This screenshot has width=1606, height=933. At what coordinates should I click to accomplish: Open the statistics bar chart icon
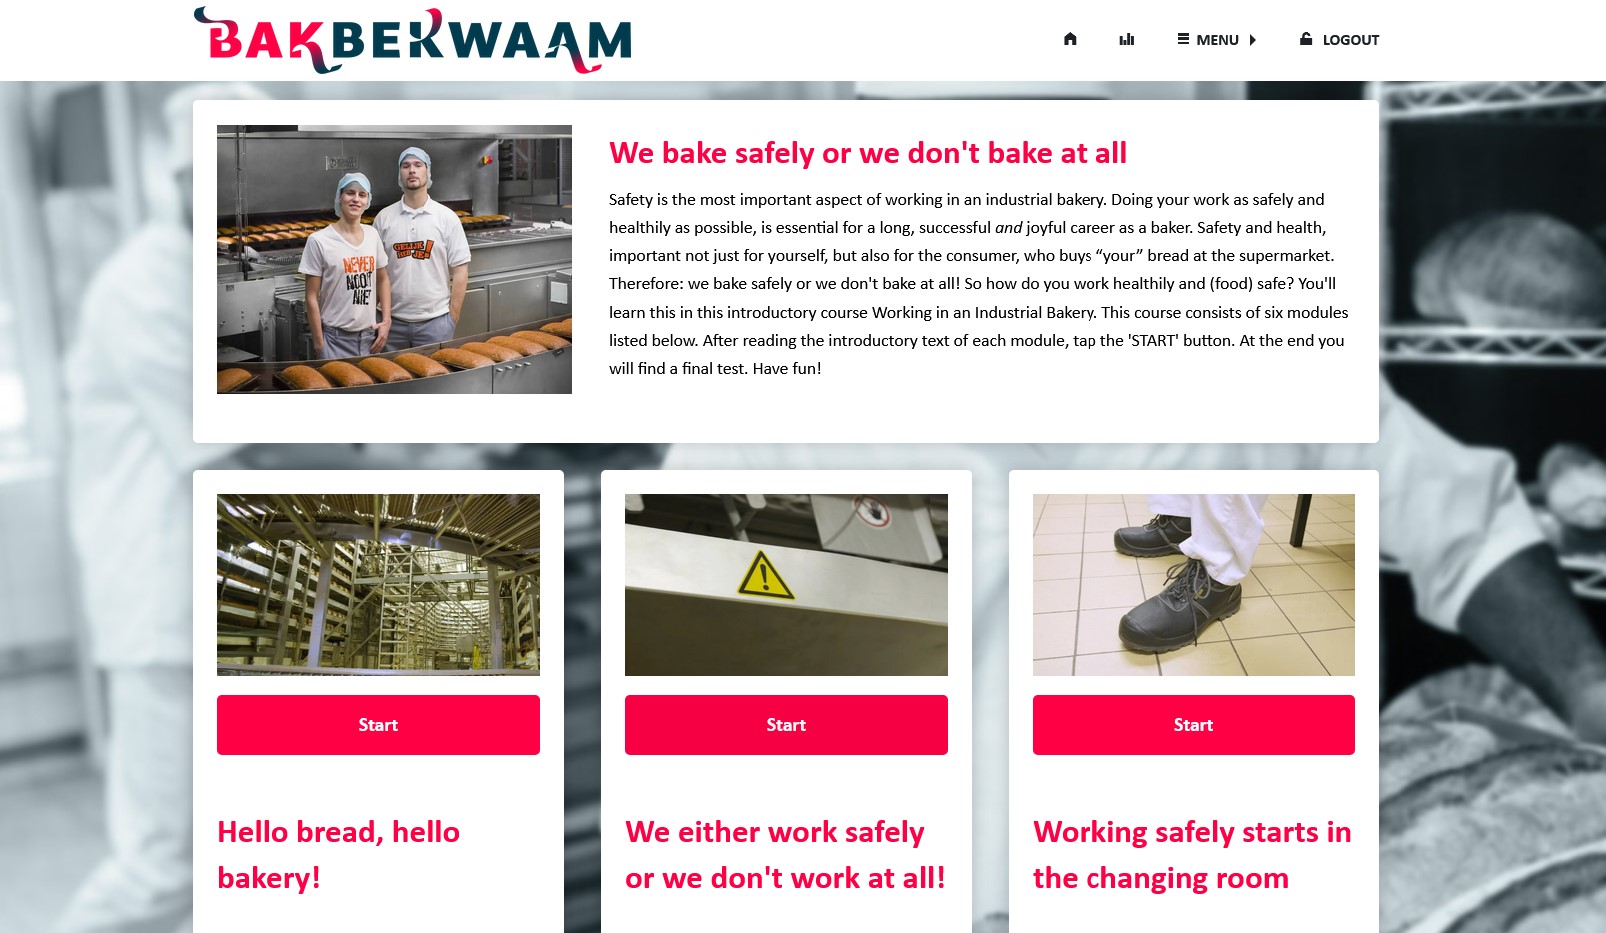click(x=1127, y=39)
